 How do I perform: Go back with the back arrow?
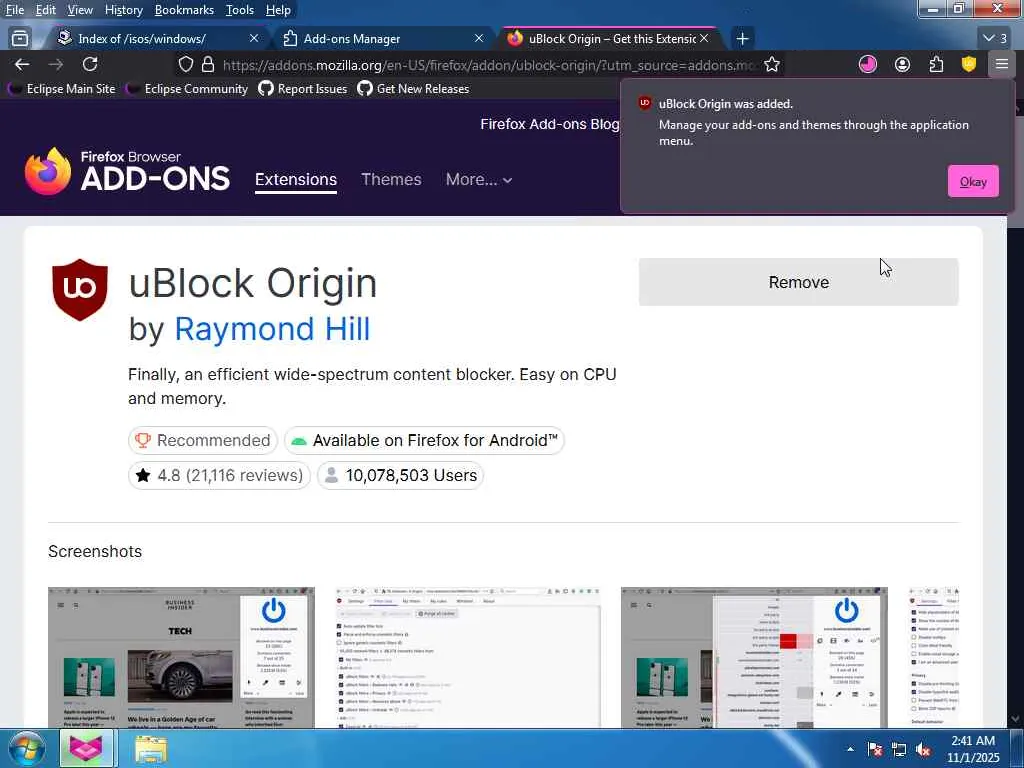tap(22, 64)
